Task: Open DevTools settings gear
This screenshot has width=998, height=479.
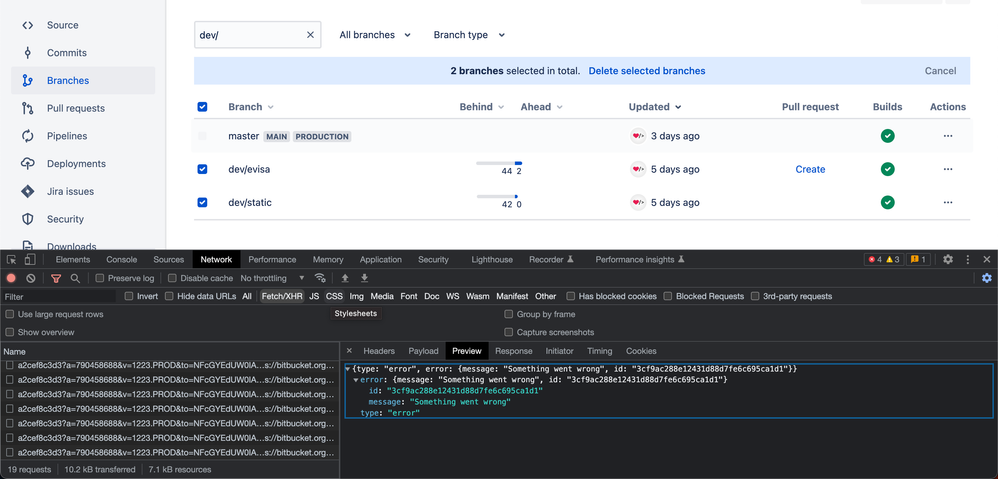Action: click(948, 260)
